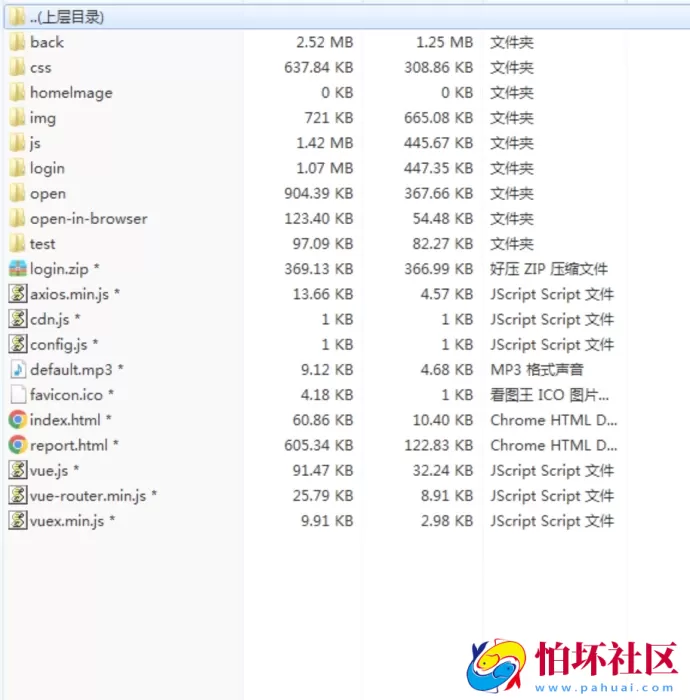Viewport: 690px width, 700px height.
Task: Select the vue.js script file icon
Action: (18, 470)
